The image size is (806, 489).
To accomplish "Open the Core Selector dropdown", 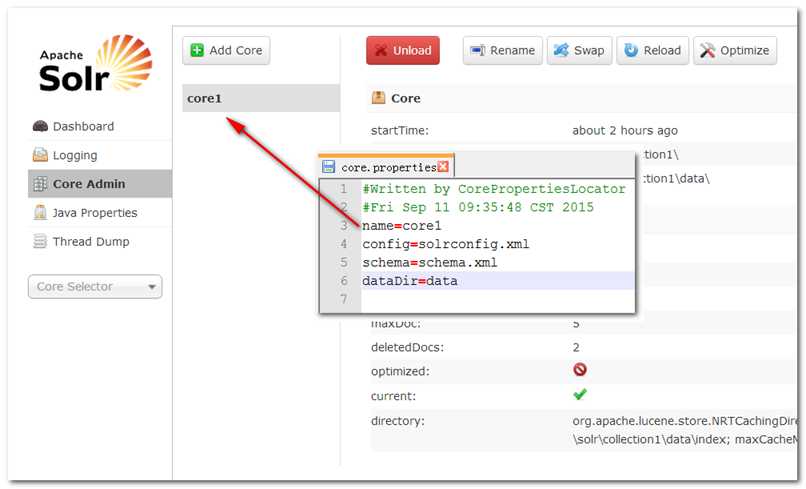I will (x=95, y=286).
